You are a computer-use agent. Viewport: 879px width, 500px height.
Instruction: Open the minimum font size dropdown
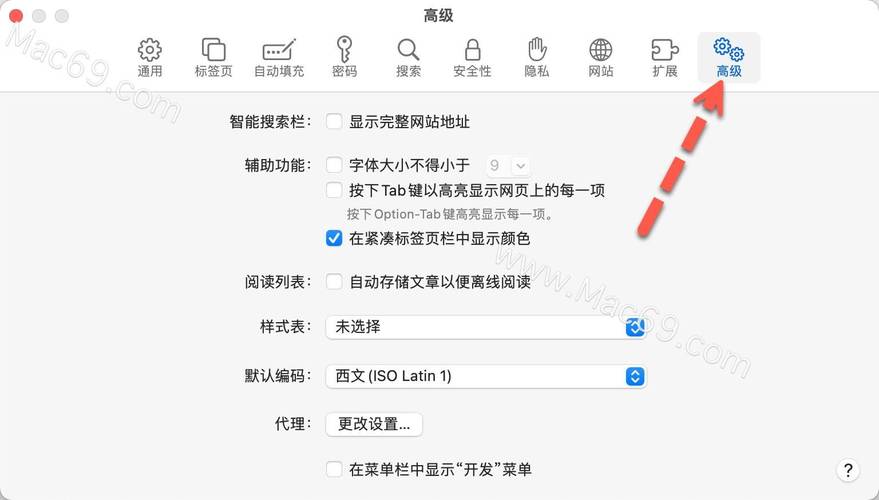point(508,165)
